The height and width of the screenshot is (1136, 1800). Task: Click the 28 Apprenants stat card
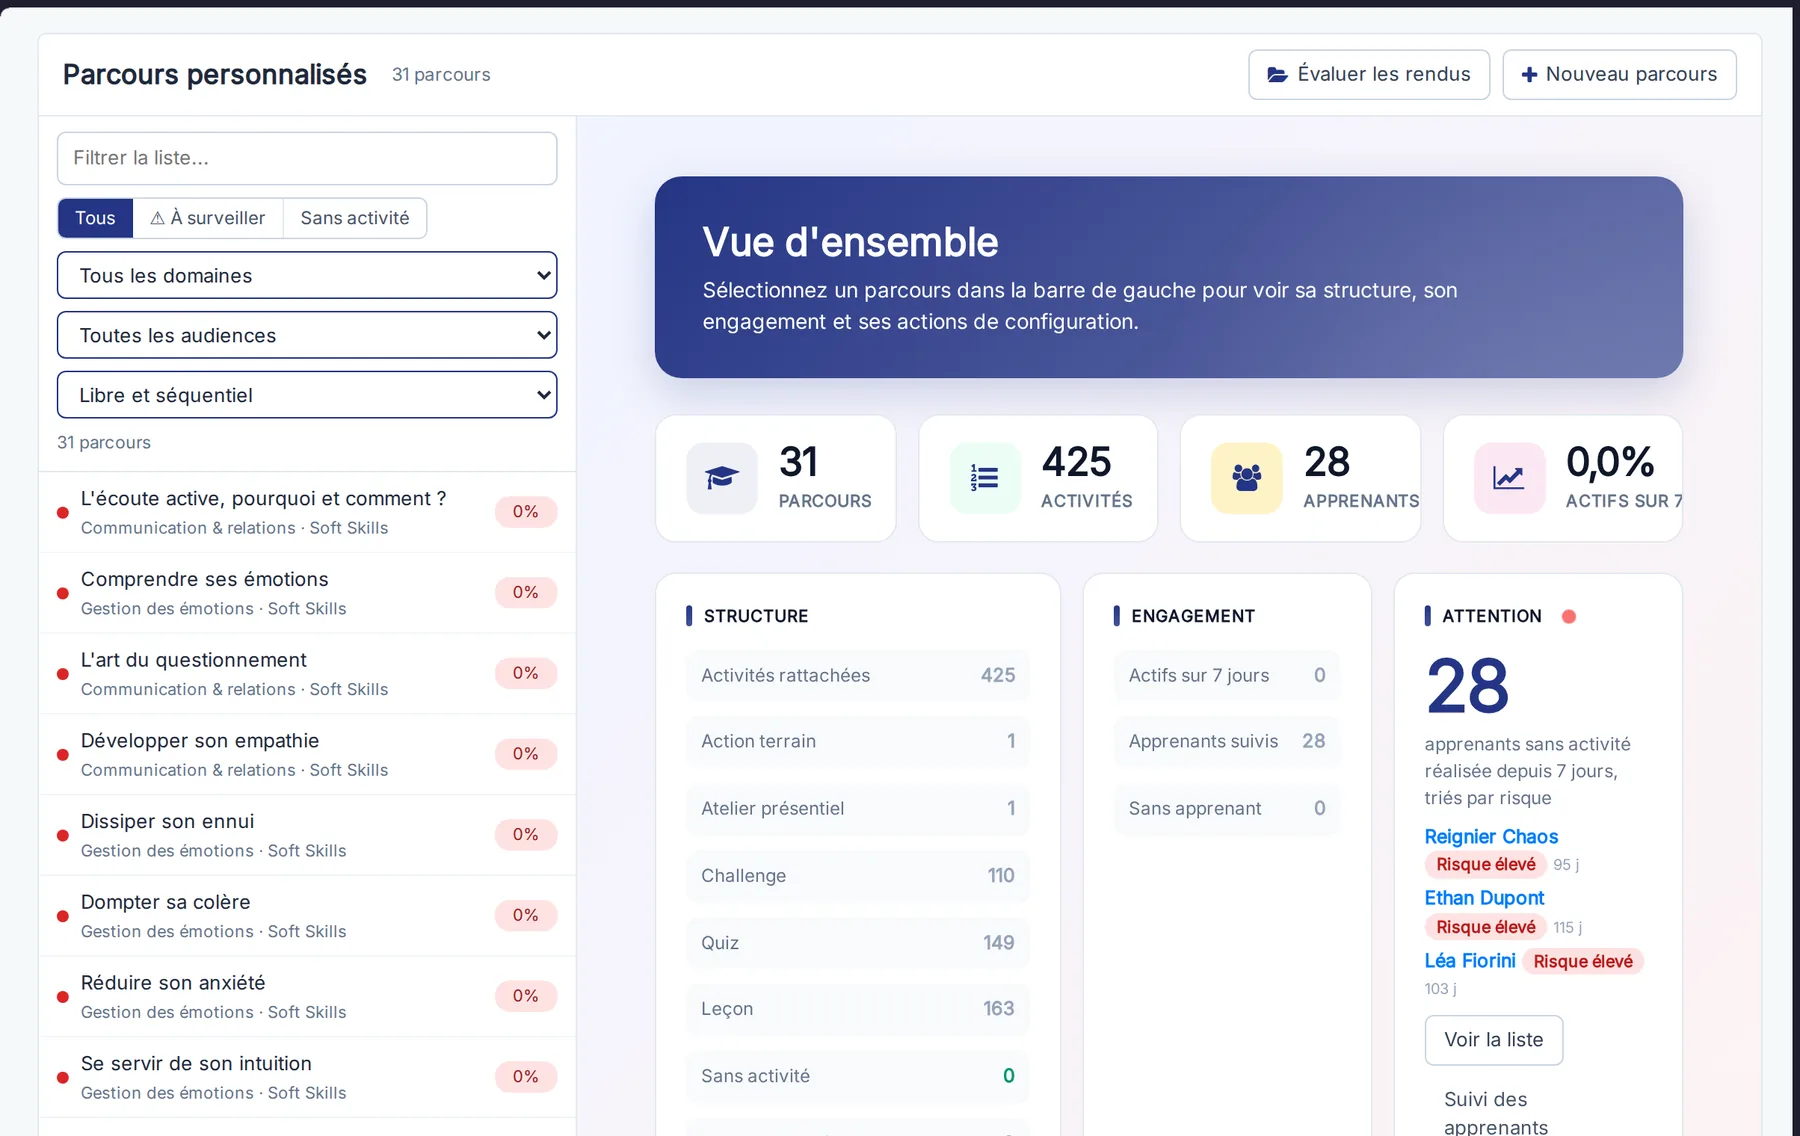[1300, 478]
